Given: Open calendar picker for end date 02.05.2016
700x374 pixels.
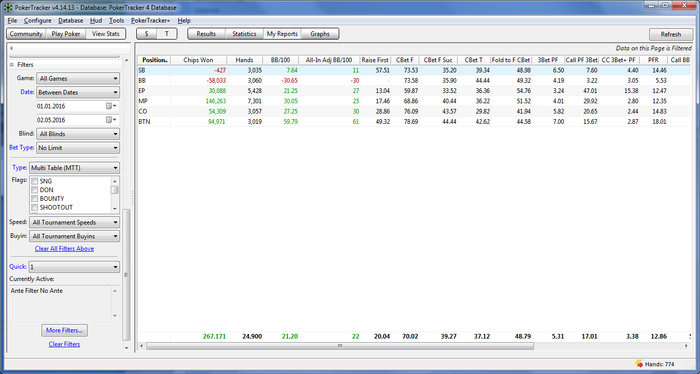Looking at the screenshot, I should (111, 120).
